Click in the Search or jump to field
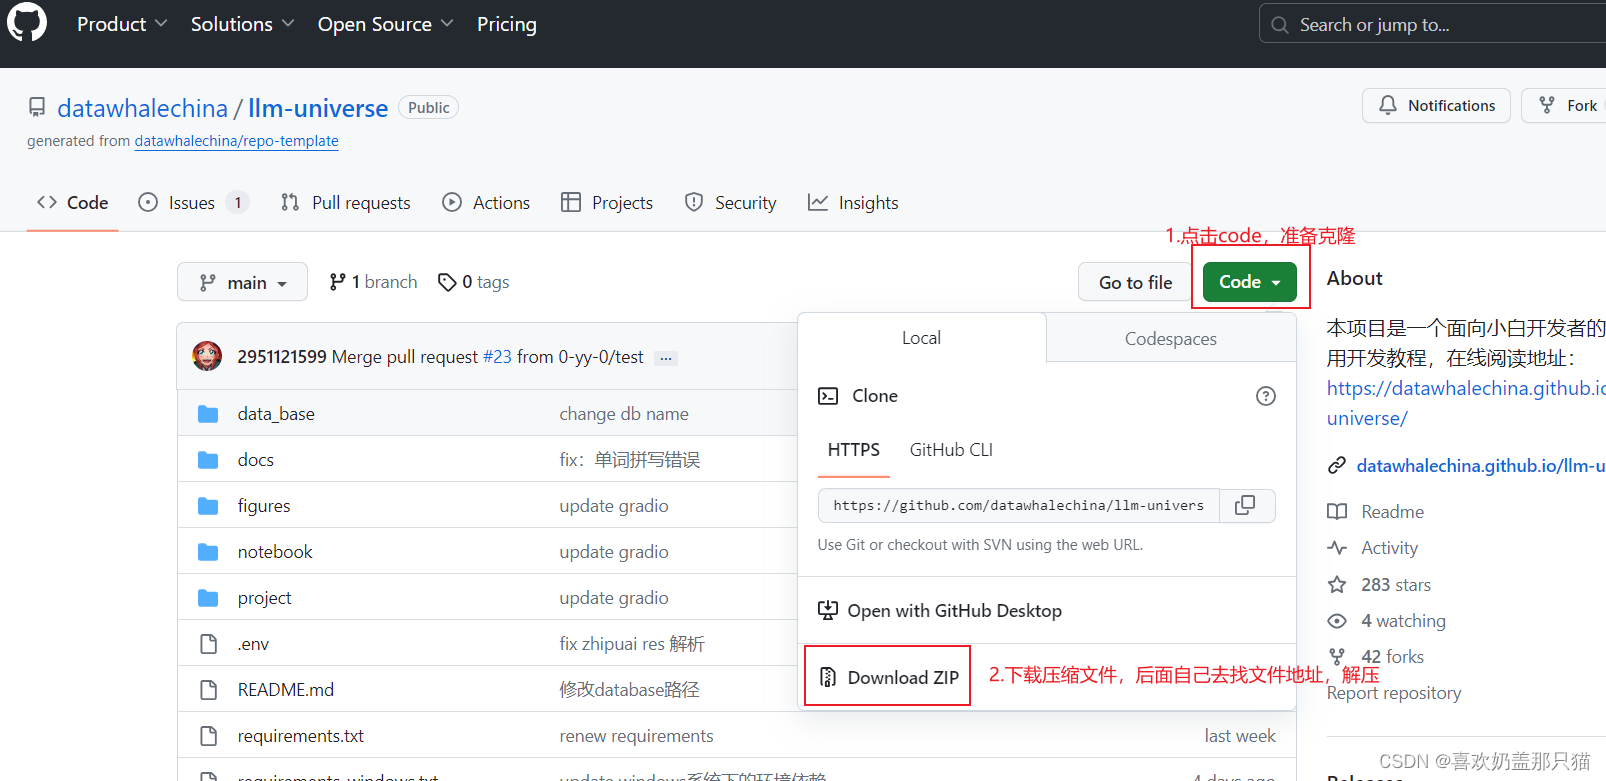Viewport: 1606px width, 781px height. point(1433,25)
